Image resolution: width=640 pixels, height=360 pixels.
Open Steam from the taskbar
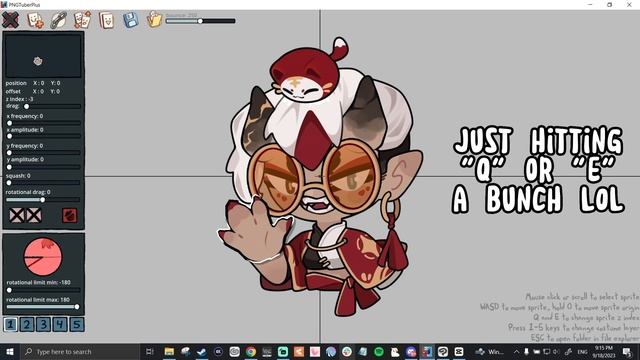(202, 351)
